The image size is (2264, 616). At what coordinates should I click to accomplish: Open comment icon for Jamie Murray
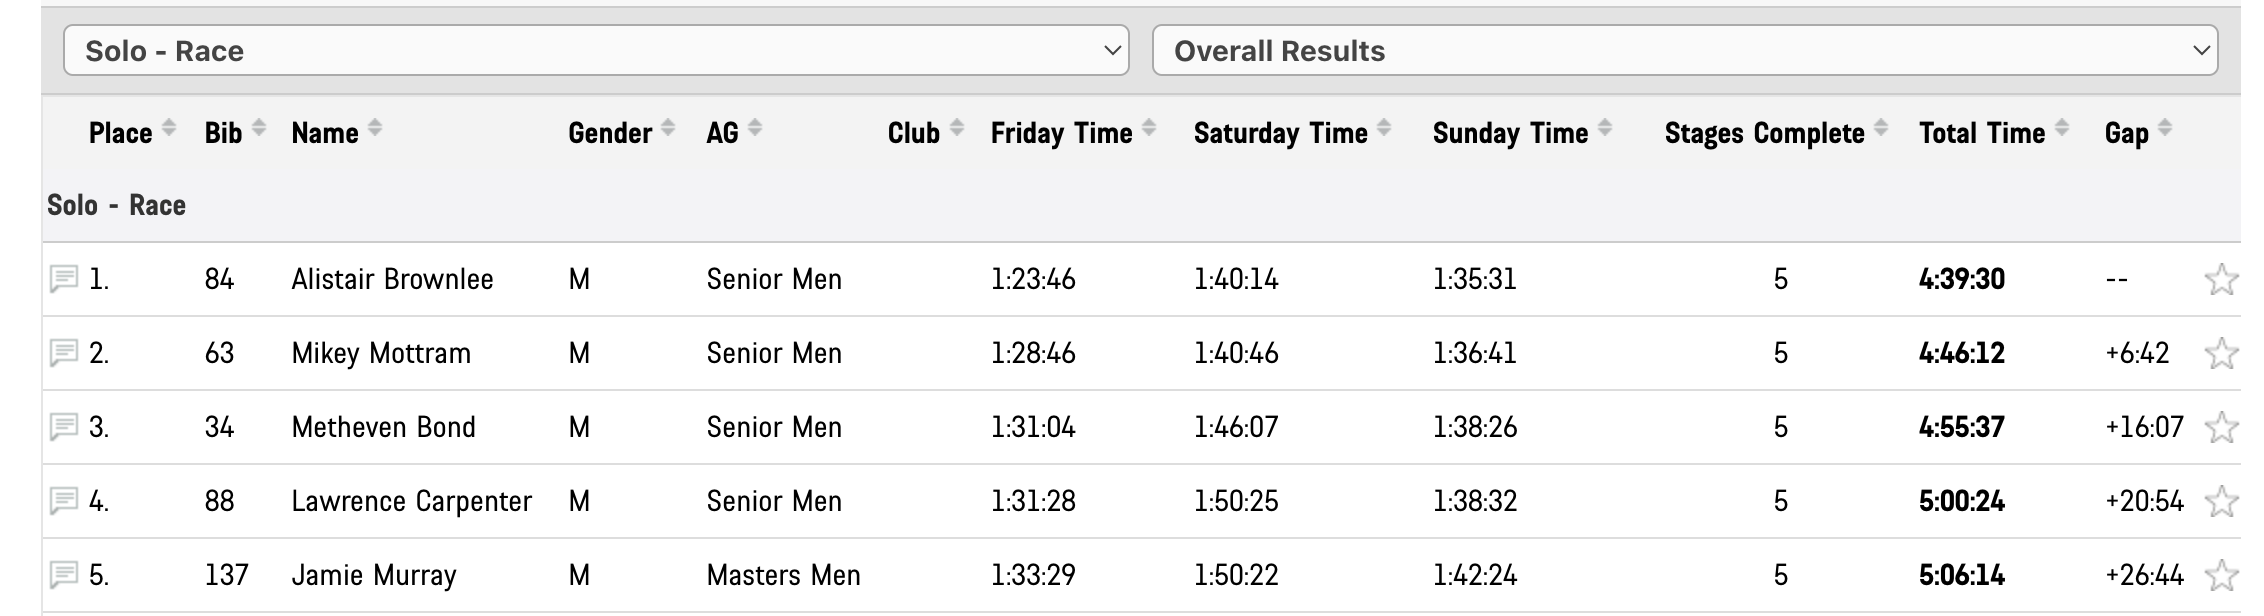pyautogui.click(x=64, y=574)
